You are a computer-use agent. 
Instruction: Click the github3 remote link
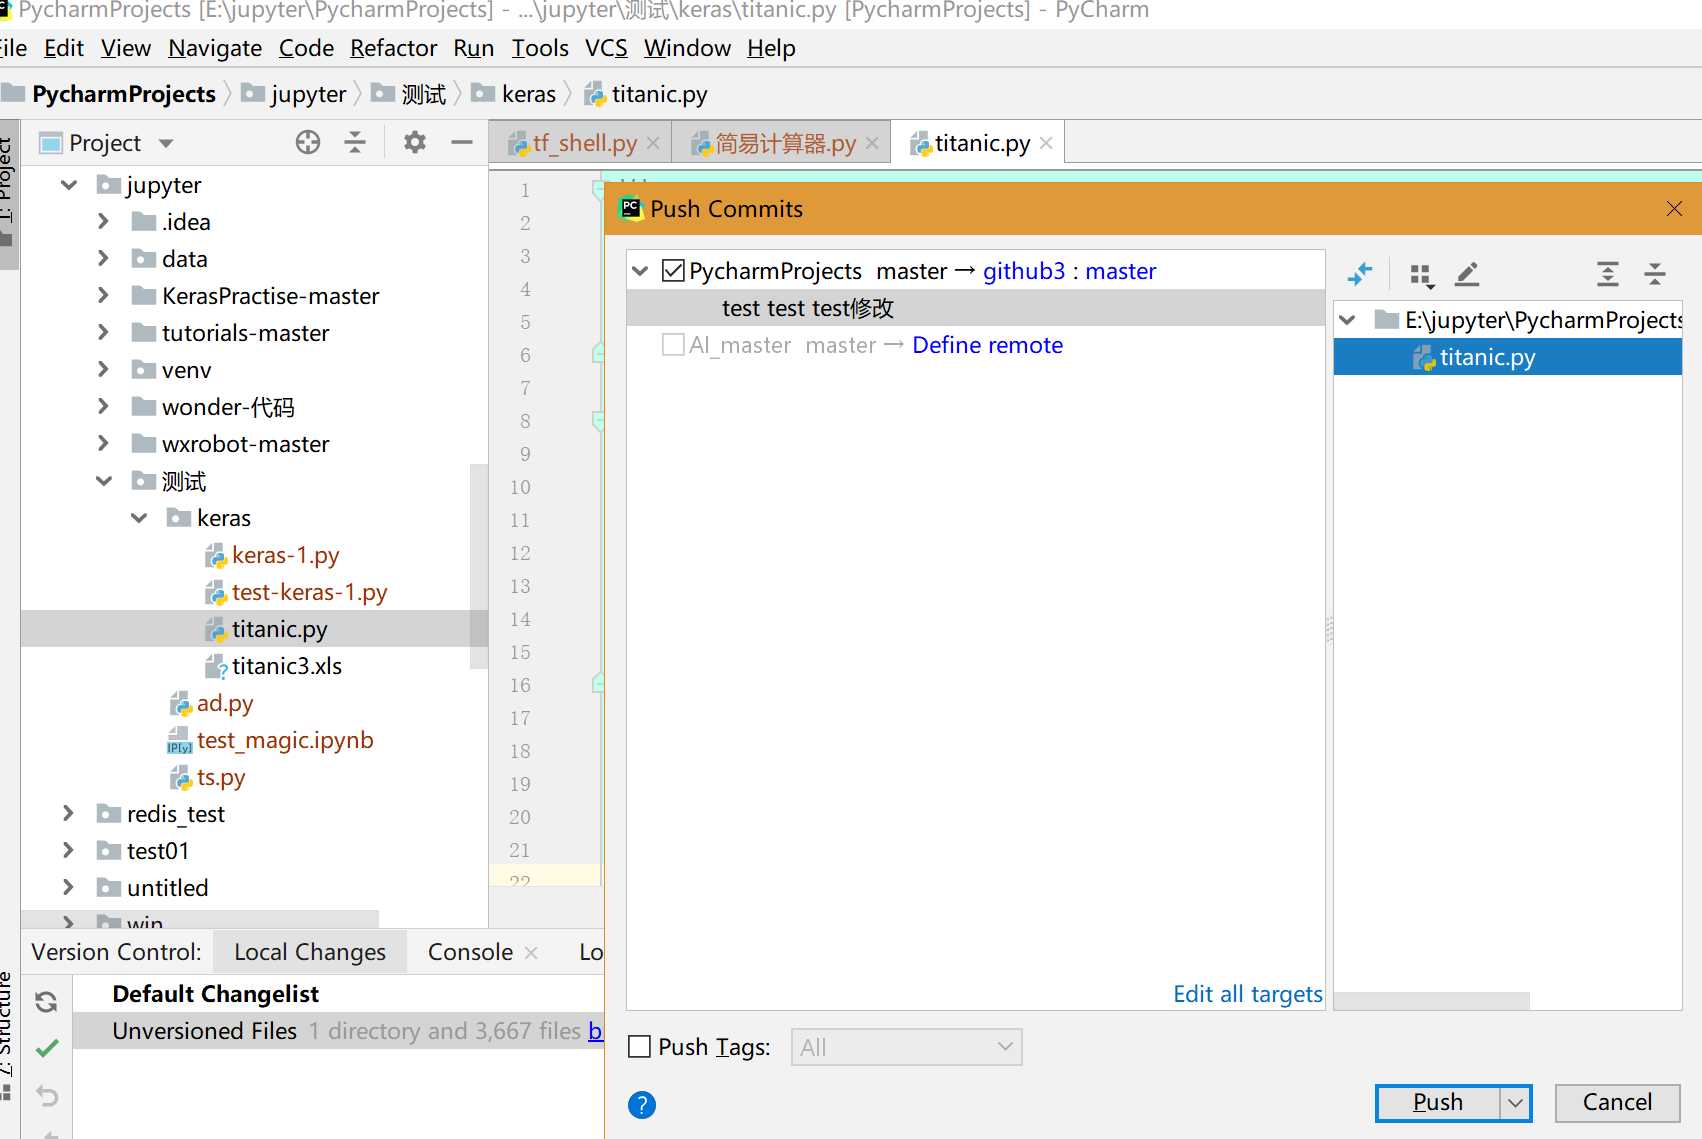coord(1024,271)
